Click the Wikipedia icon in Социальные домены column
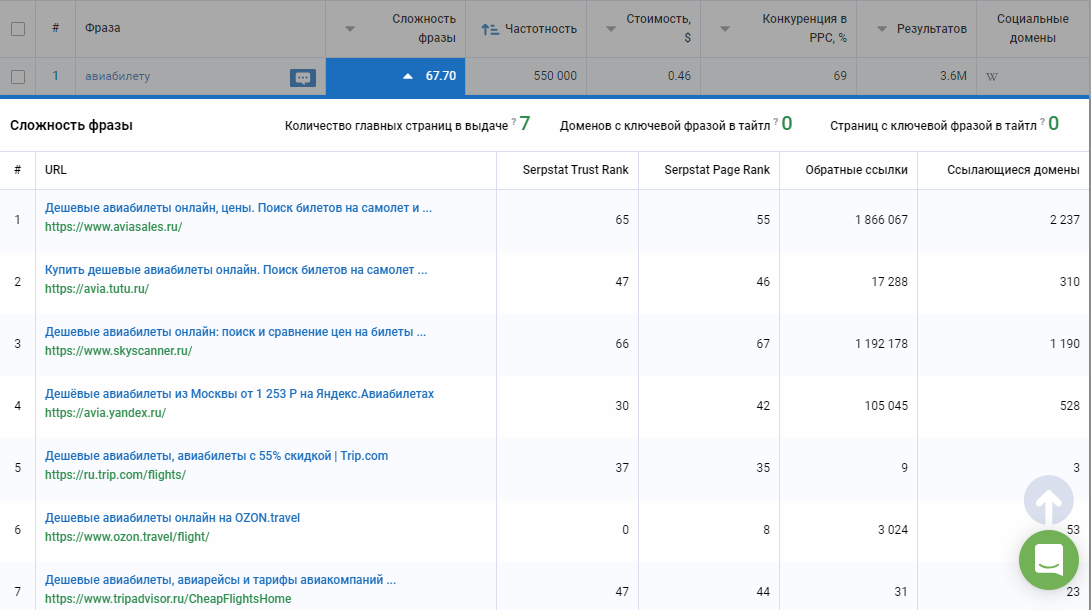Viewport: 1091px width, 610px height. (992, 77)
